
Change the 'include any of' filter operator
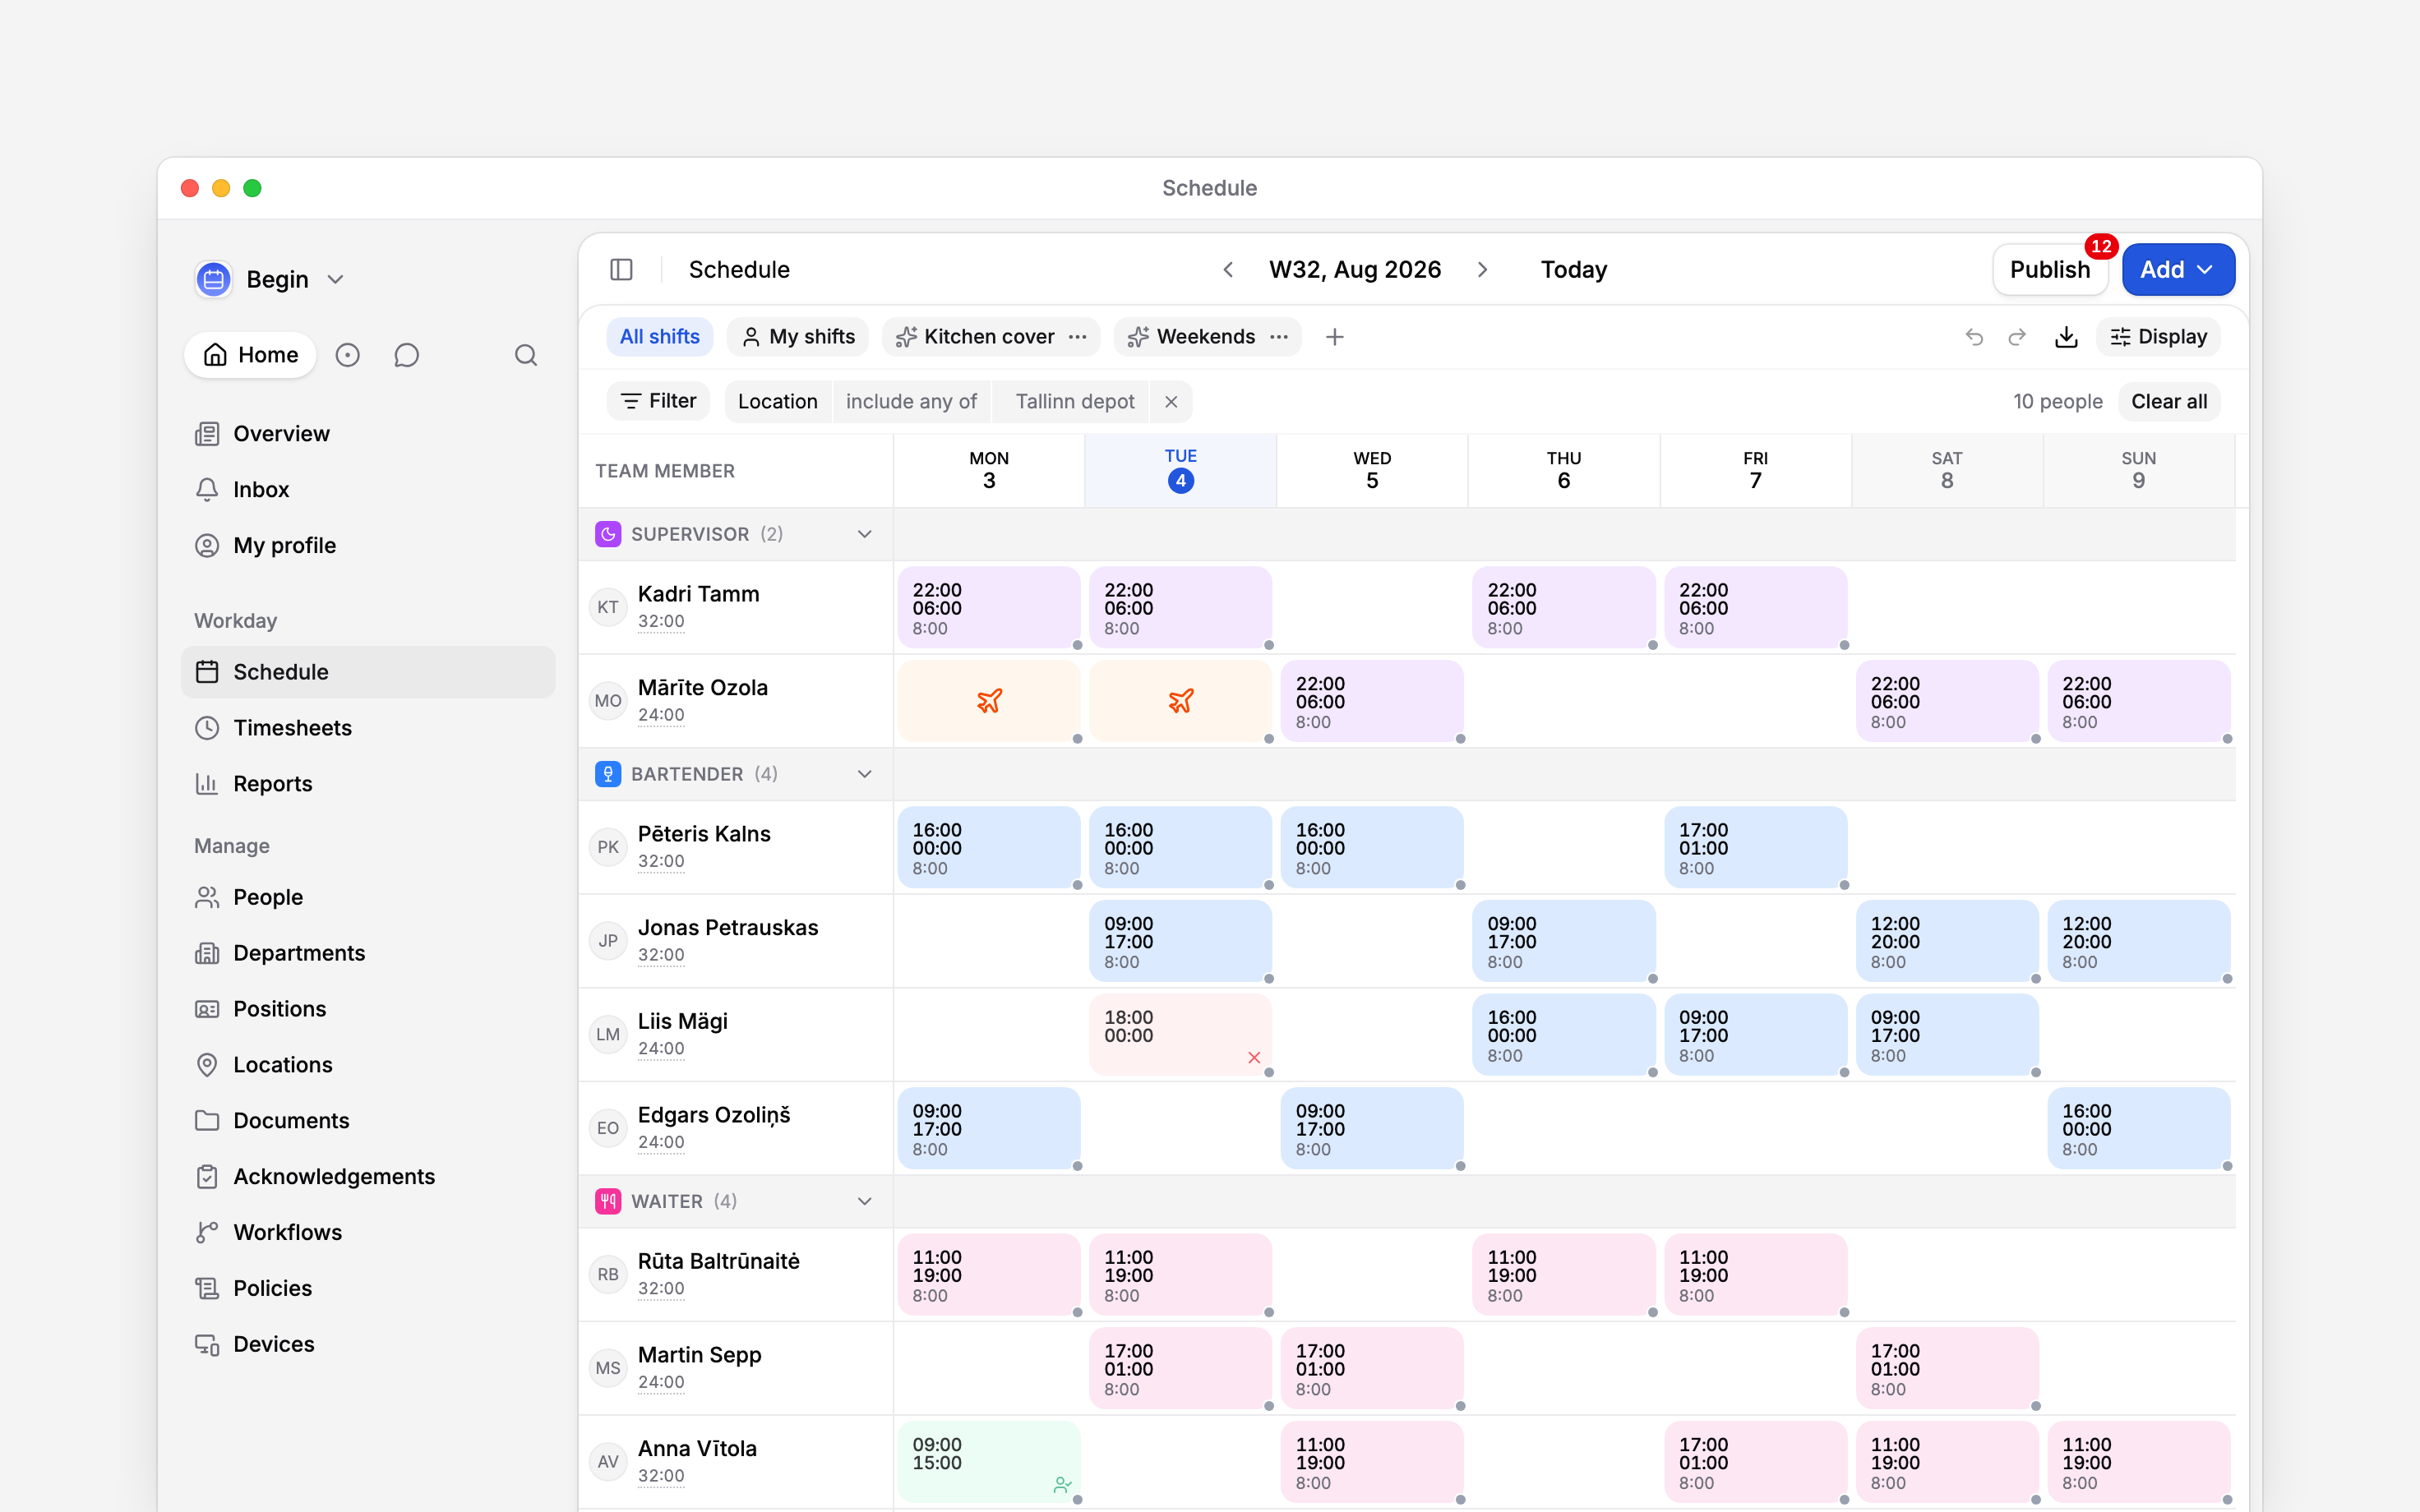coord(911,401)
